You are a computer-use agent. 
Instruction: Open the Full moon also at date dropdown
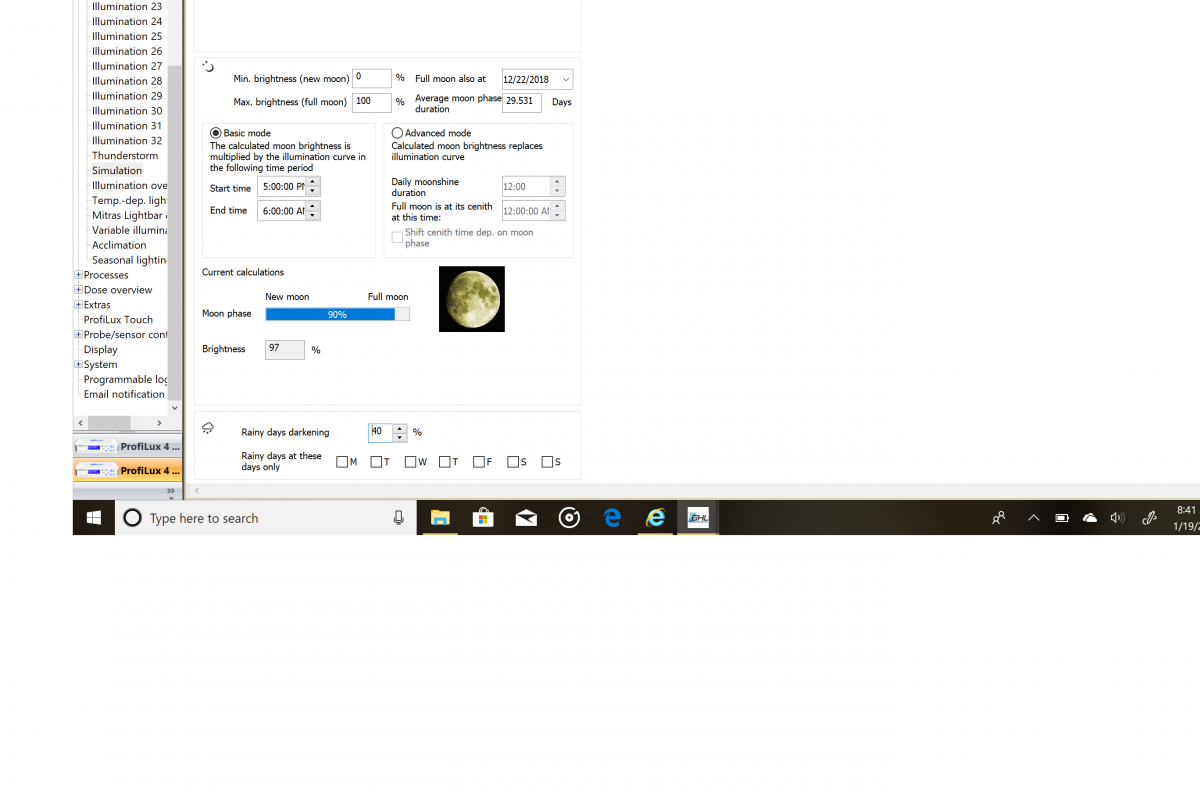click(x=566, y=79)
